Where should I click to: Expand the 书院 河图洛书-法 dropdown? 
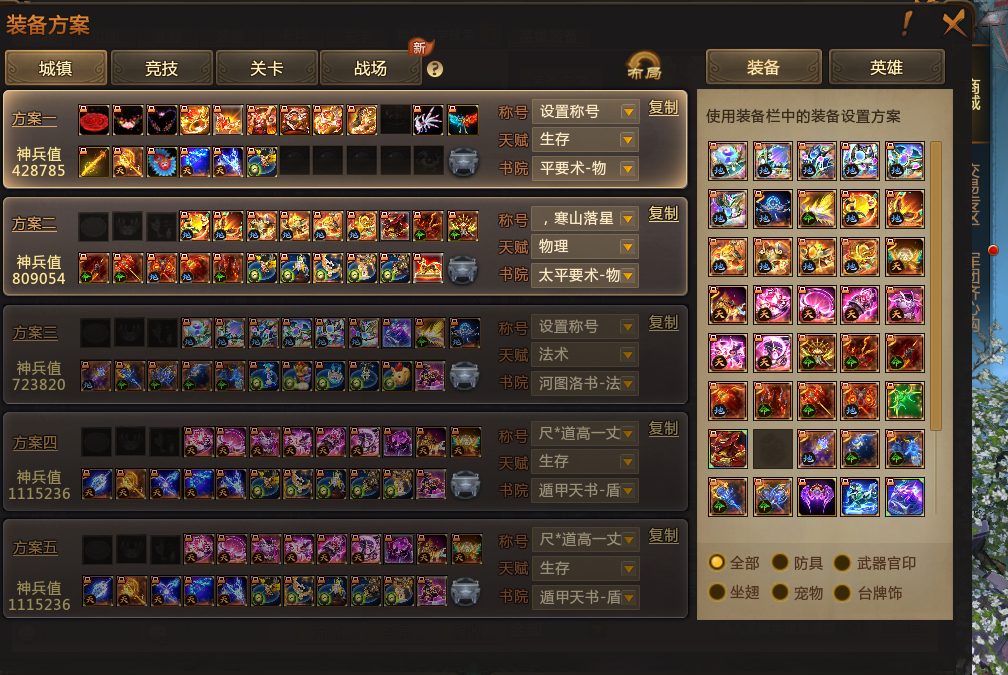pos(584,383)
